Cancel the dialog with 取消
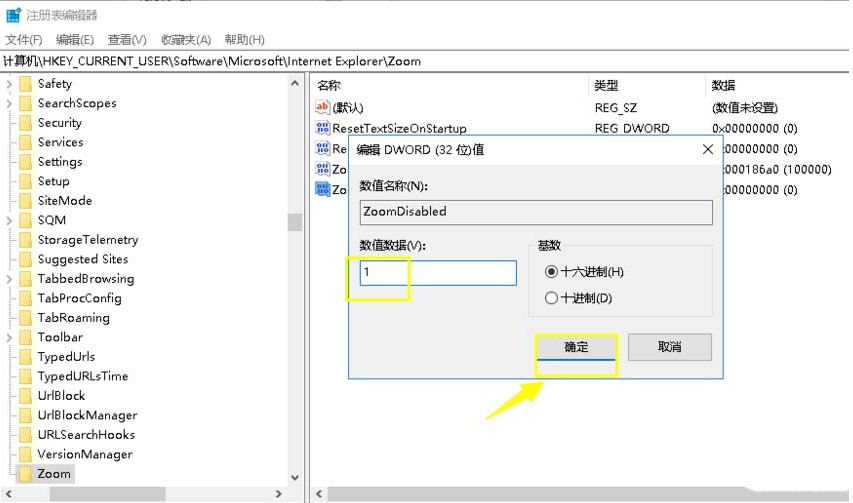This screenshot has width=853, height=503. pyautogui.click(x=670, y=347)
